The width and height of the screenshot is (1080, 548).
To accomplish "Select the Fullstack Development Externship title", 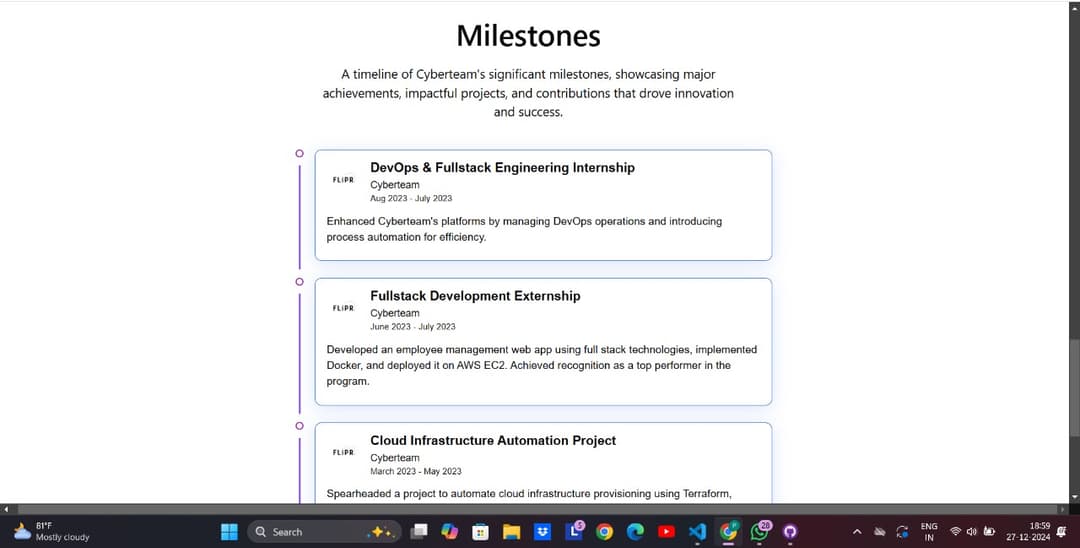I will [x=475, y=296].
